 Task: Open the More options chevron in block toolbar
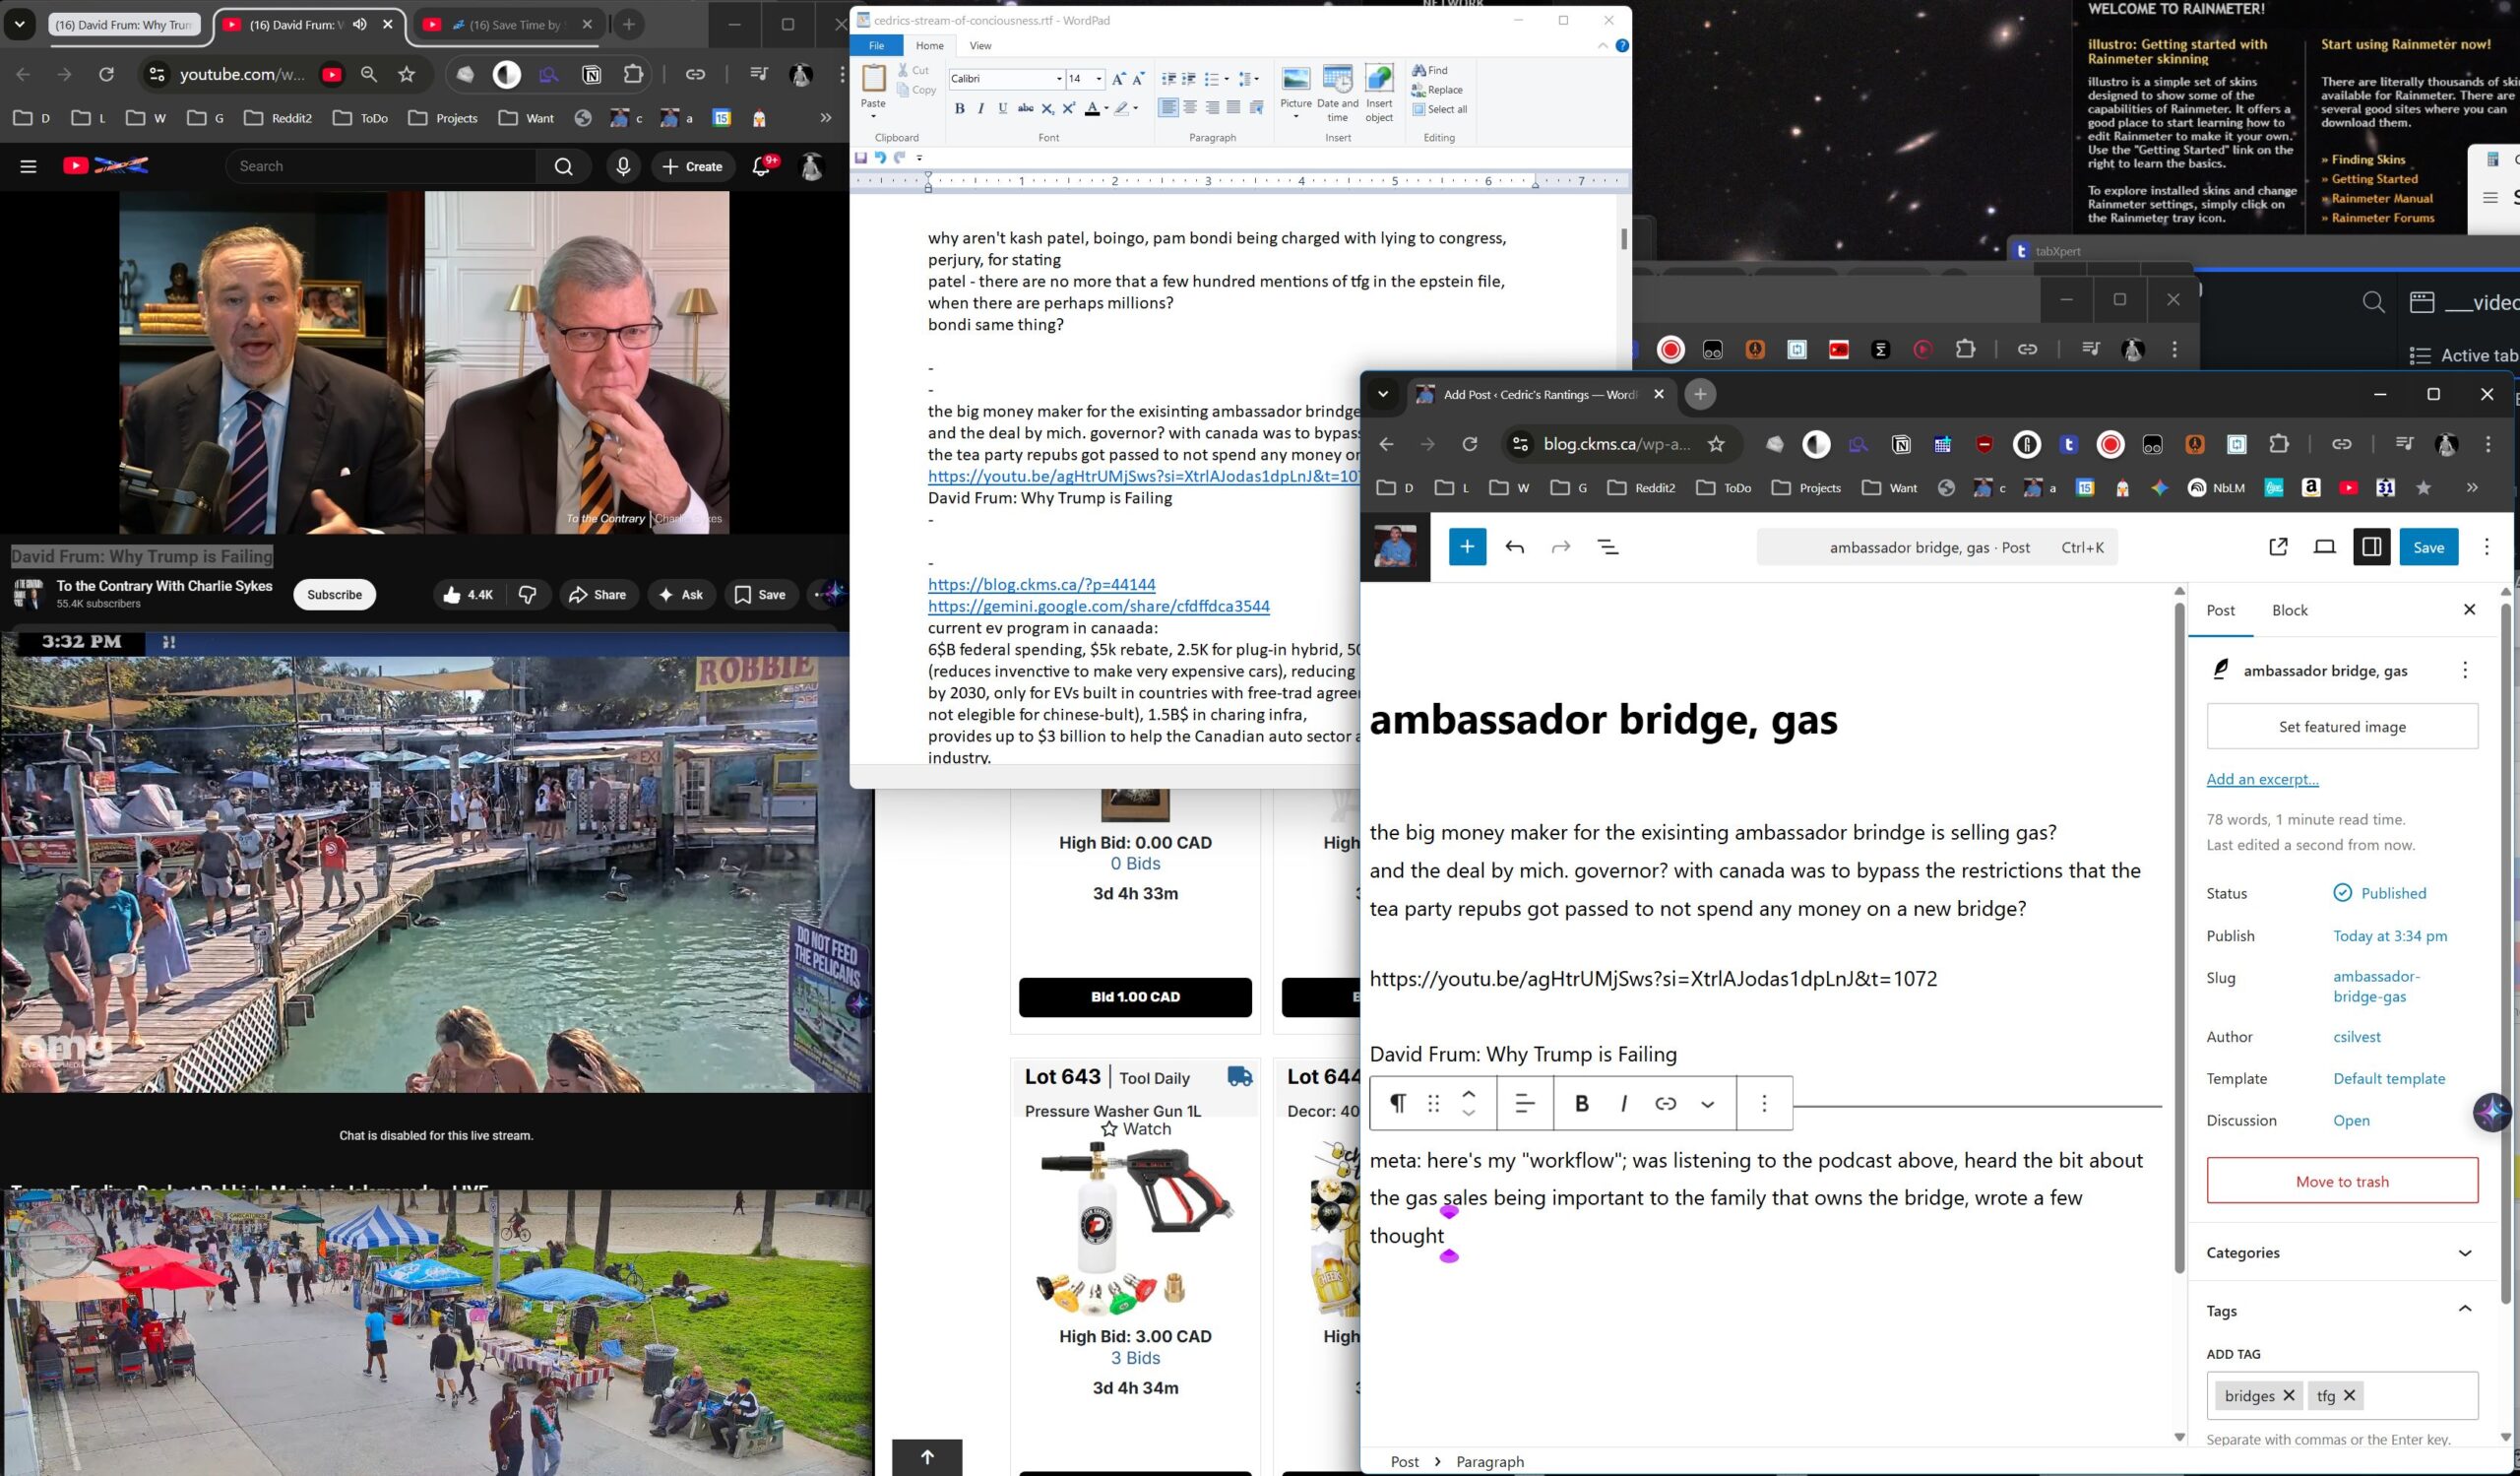pyautogui.click(x=1707, y=1104)
